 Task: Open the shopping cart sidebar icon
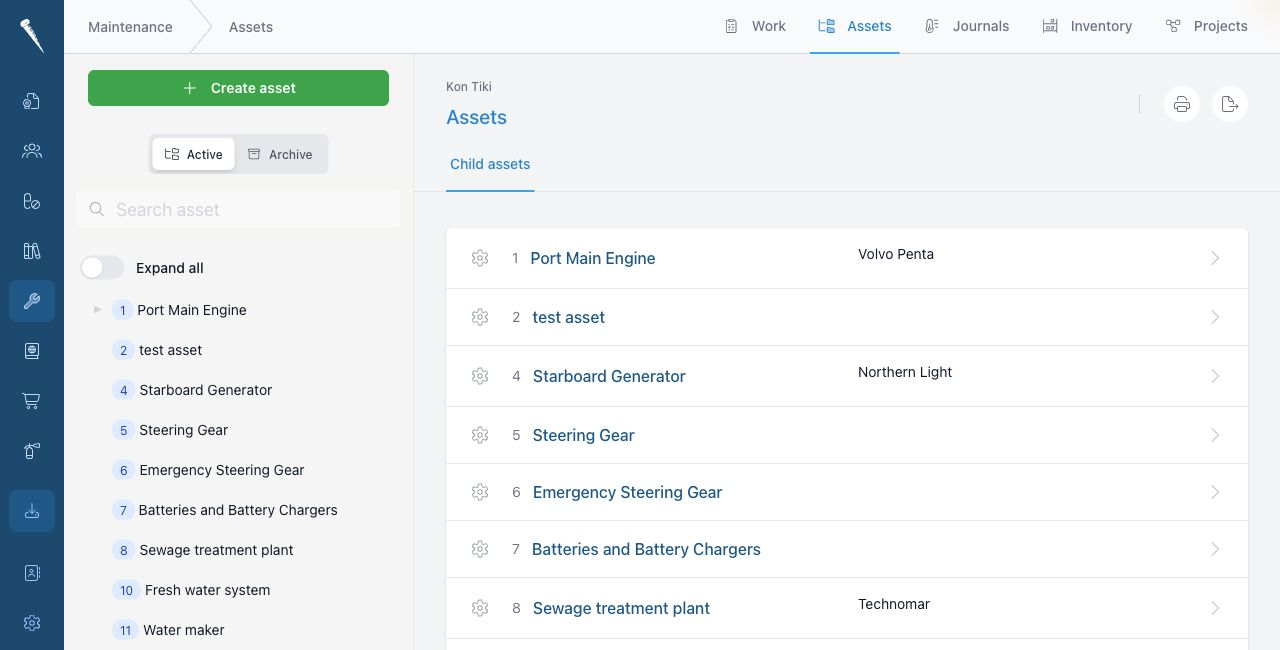point(32,401)
